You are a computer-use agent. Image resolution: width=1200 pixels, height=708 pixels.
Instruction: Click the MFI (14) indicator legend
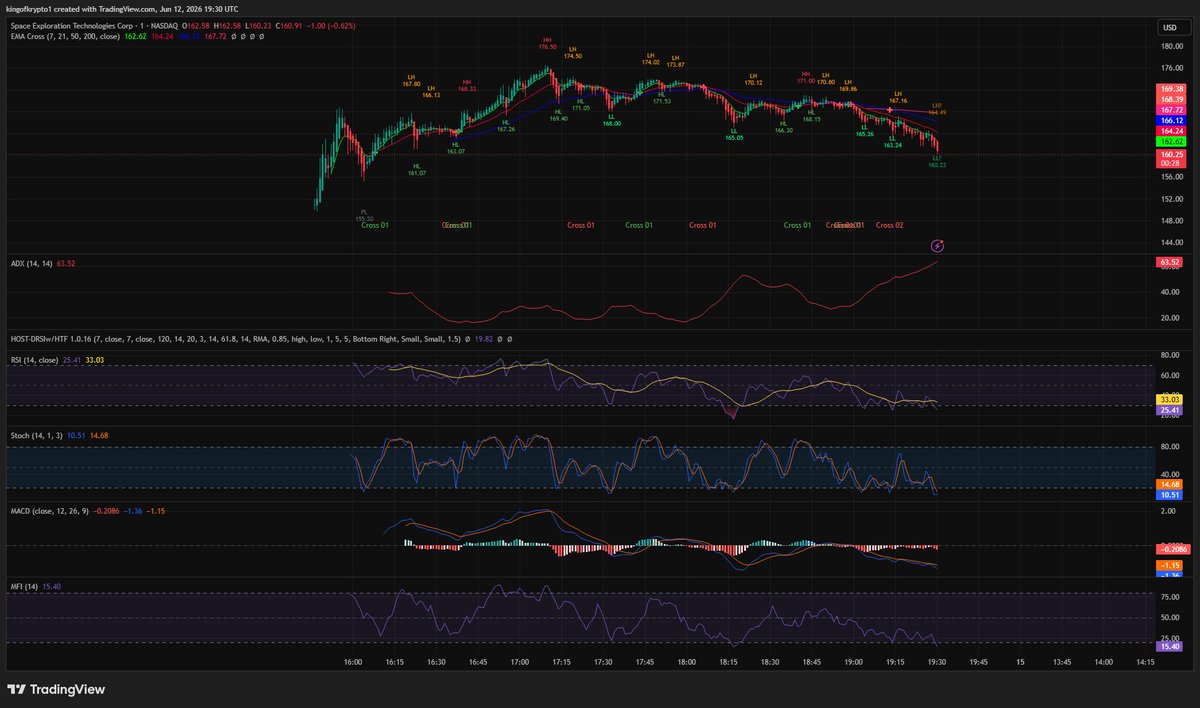tap(23, 586)
